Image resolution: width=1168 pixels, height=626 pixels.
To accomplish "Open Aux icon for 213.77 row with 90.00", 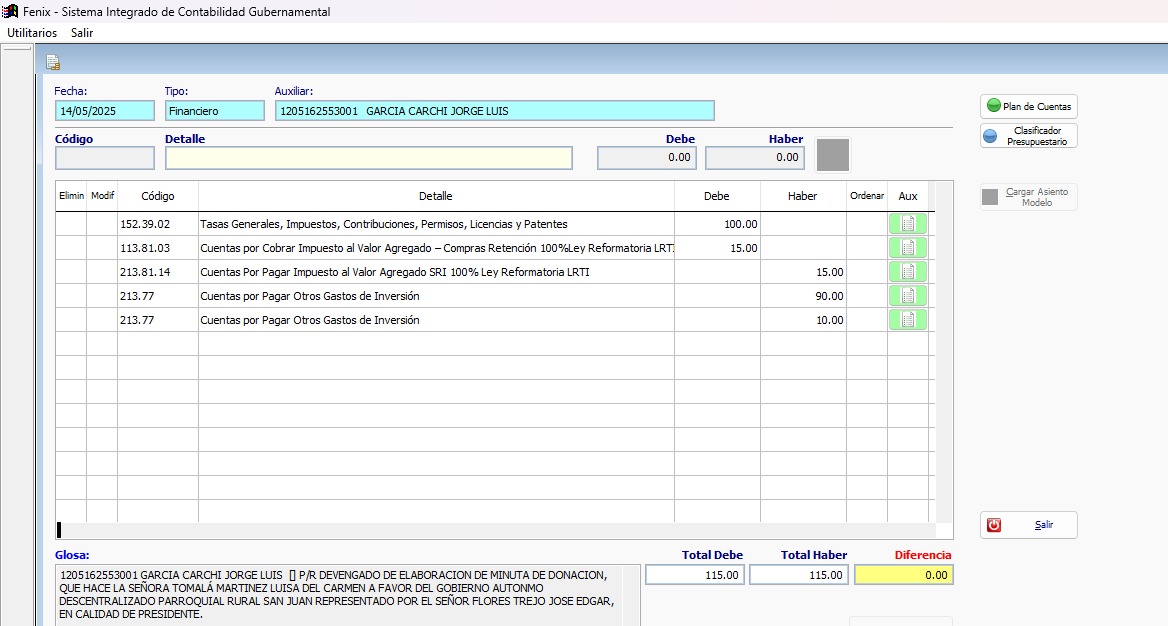I will click(x=907, y=296).
